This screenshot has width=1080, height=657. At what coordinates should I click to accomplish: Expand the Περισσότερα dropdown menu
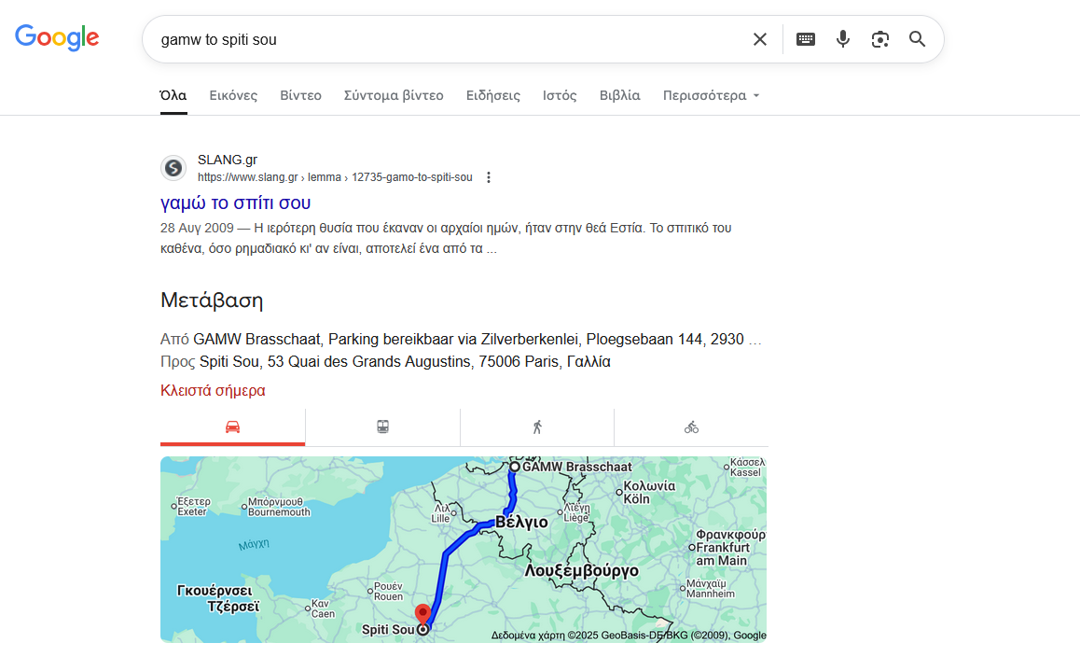click(711, 96)
